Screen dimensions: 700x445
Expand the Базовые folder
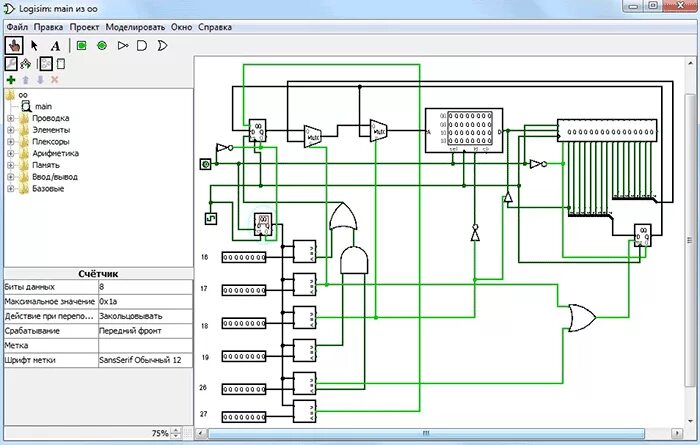coord(10,189)
